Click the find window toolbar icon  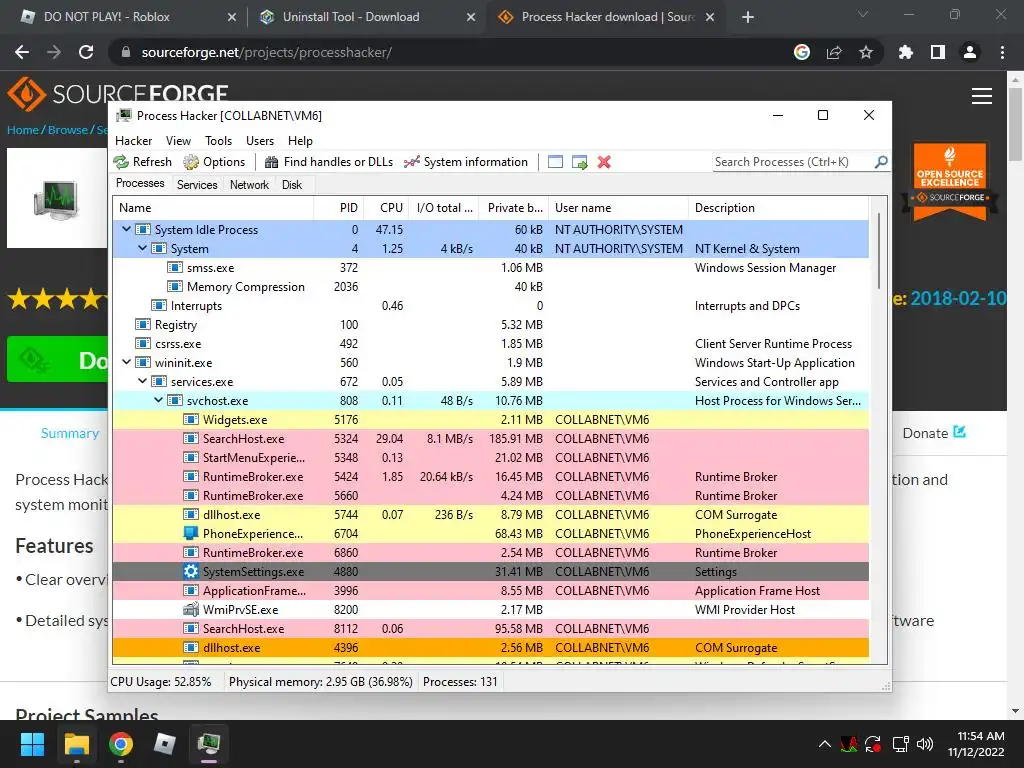[x=555, y=162]
